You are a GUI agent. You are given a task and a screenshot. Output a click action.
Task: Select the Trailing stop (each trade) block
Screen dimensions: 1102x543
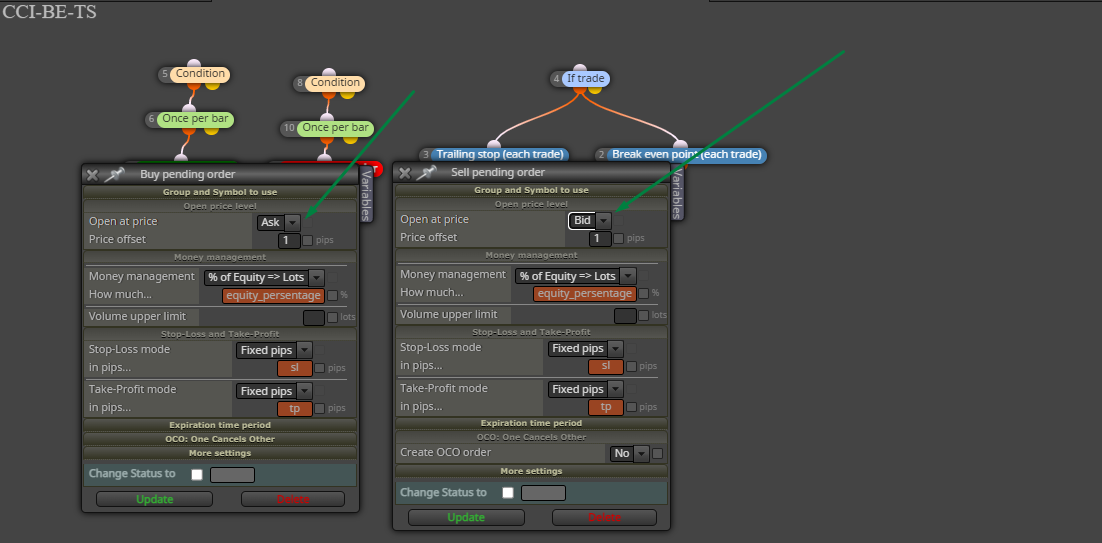click(500, 155)
